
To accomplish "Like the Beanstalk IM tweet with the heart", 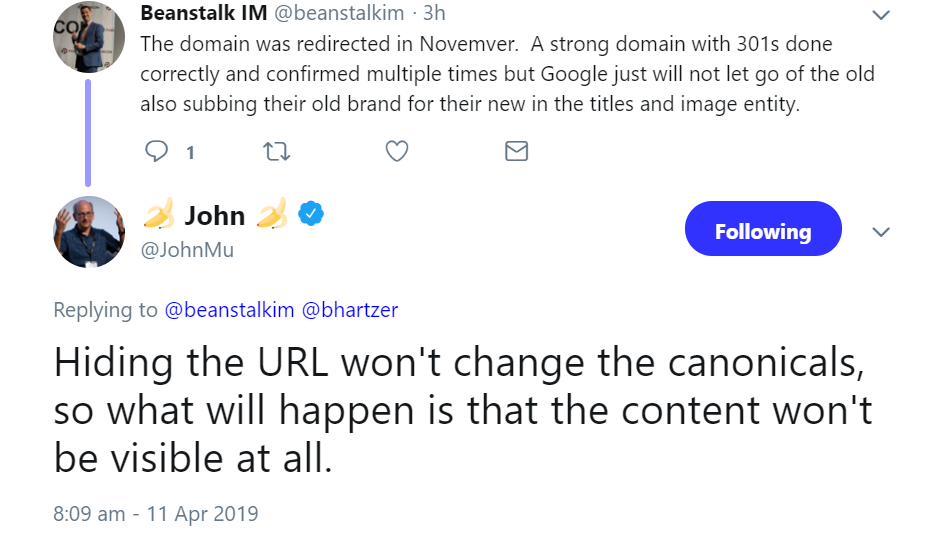I will pos(397,152).
